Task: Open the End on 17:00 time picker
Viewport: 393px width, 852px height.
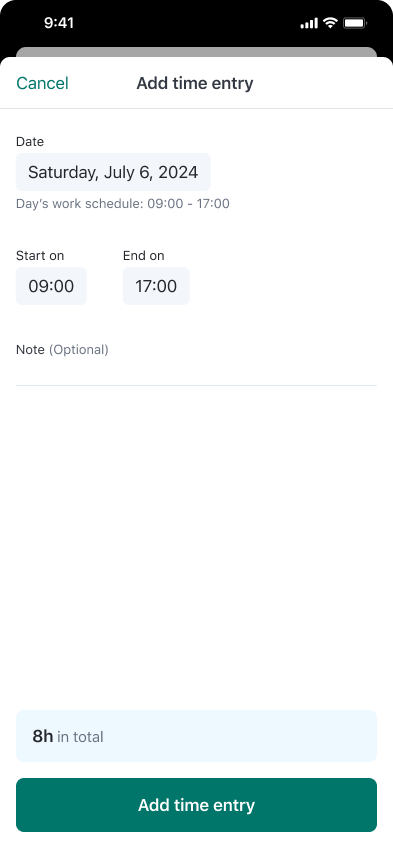Action: [156, 286]
